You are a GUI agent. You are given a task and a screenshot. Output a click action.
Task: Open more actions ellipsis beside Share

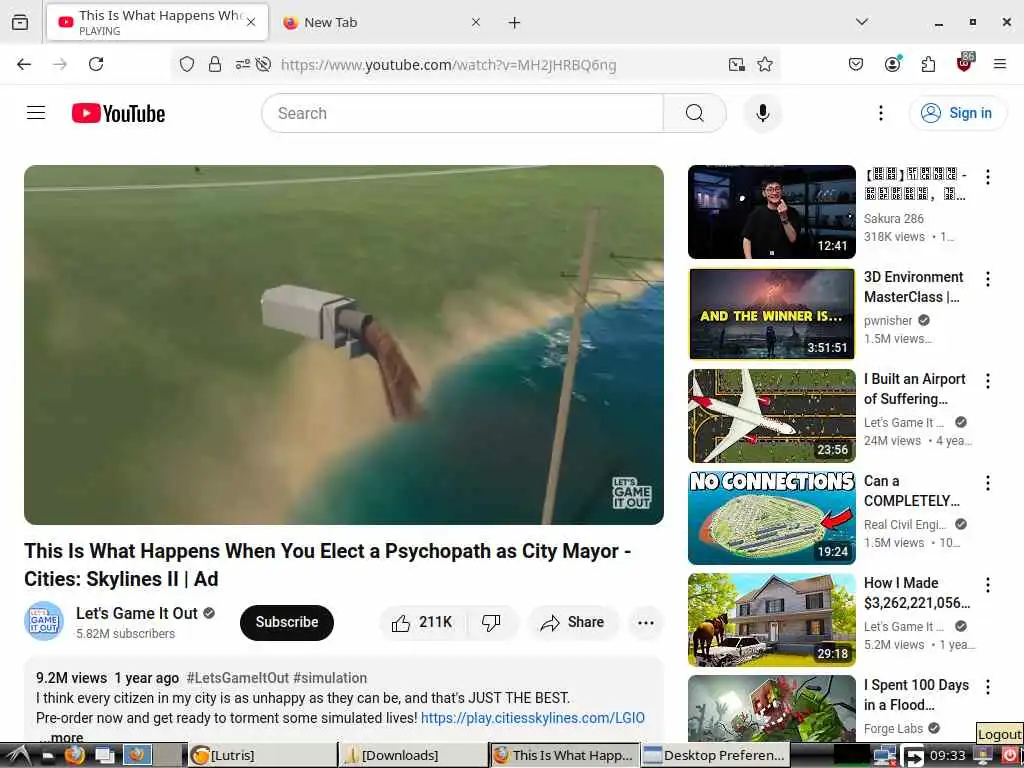coord(645,622)
